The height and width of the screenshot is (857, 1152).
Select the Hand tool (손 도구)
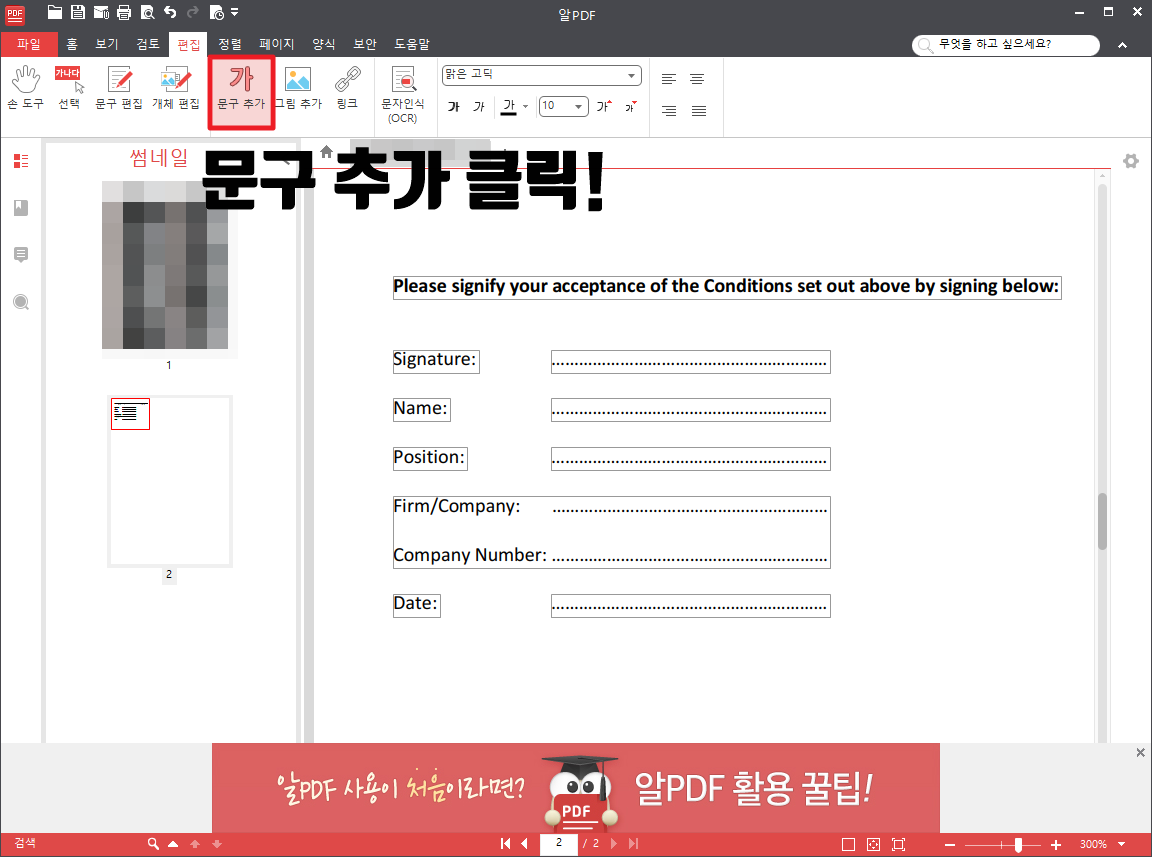[x=26, y=88]
